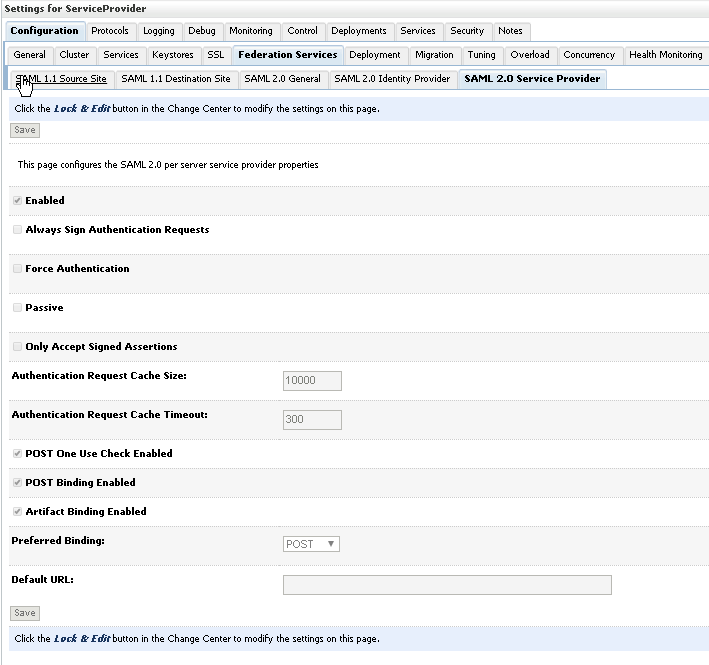Open the Preferred Binding dropdown
709x665 pixels.
click(x=312, y=544)
